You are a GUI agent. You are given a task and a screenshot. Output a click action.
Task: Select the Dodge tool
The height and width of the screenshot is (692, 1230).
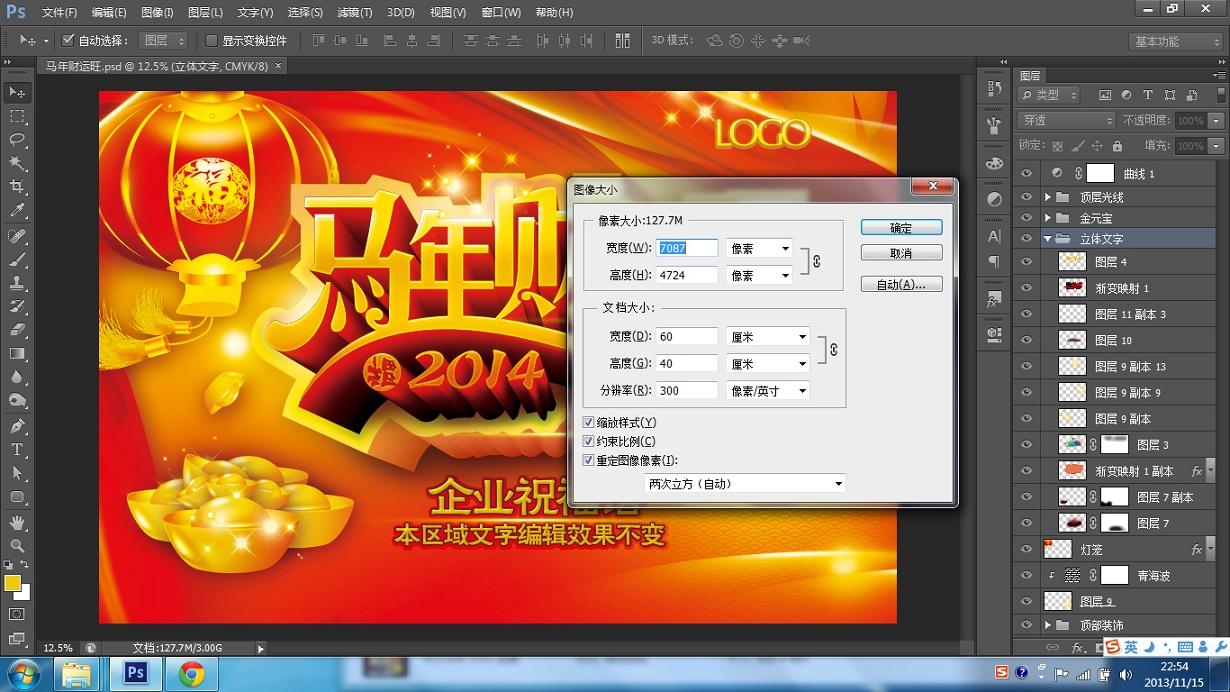17,401
